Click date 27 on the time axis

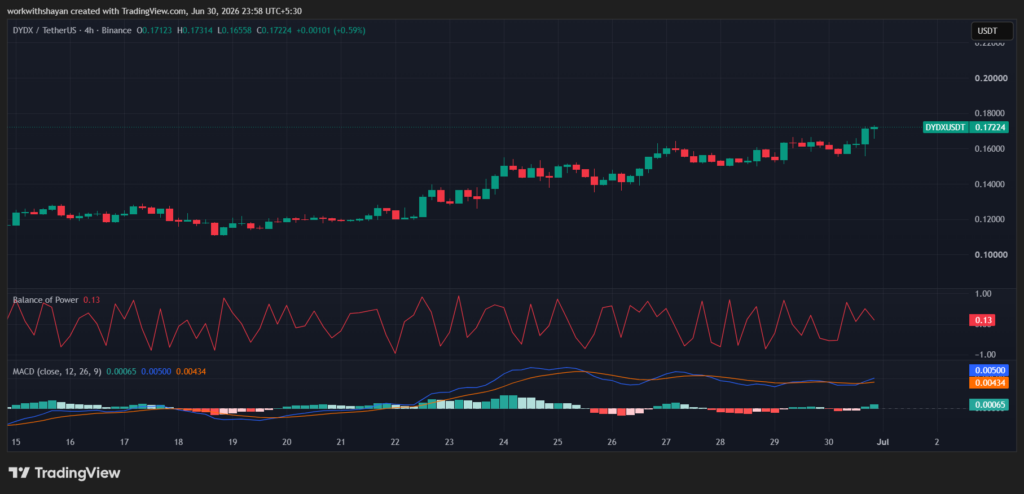coord(665,442)
